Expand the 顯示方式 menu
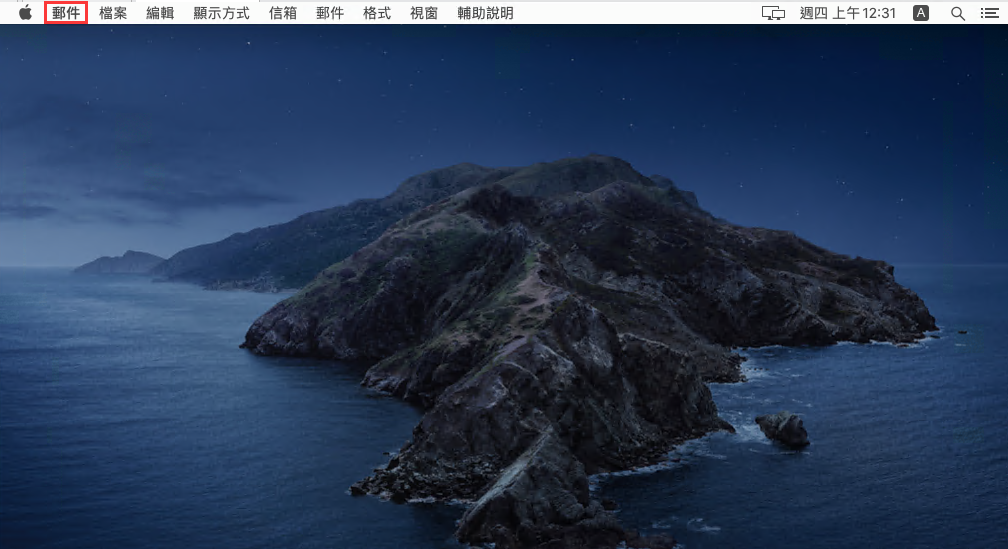Viewport: 1008px width, 549px height. point(221,13)
